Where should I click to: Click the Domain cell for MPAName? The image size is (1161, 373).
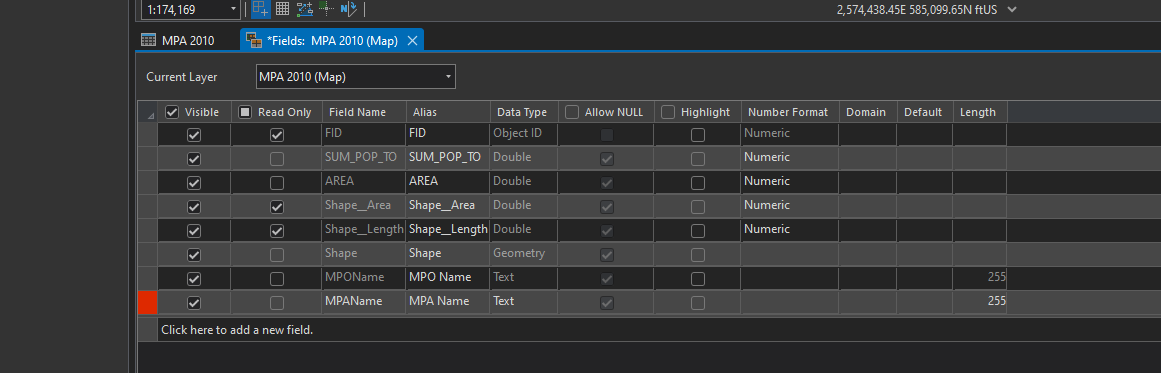868,301
